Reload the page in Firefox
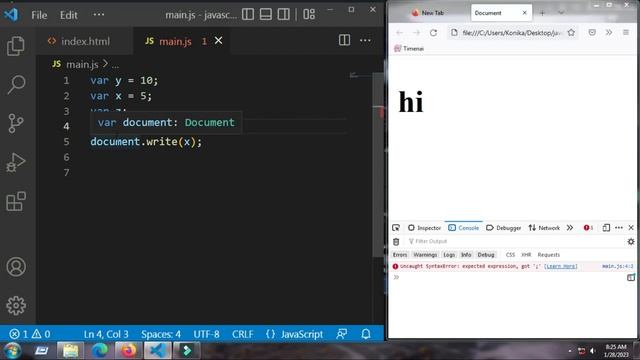Viewport: 640px width, 360px height. (433, 33)
